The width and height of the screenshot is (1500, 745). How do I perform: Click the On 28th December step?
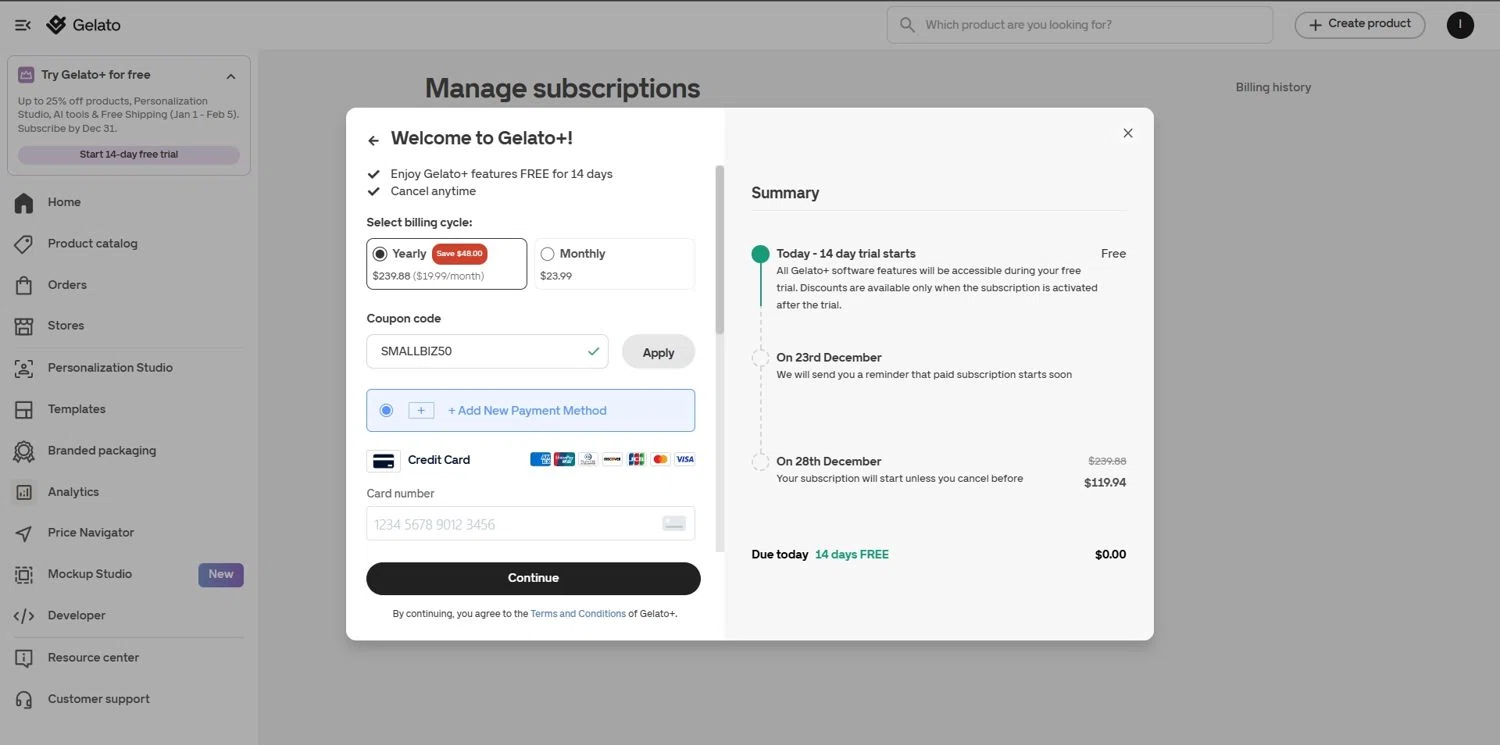click(x=829, y=462)
